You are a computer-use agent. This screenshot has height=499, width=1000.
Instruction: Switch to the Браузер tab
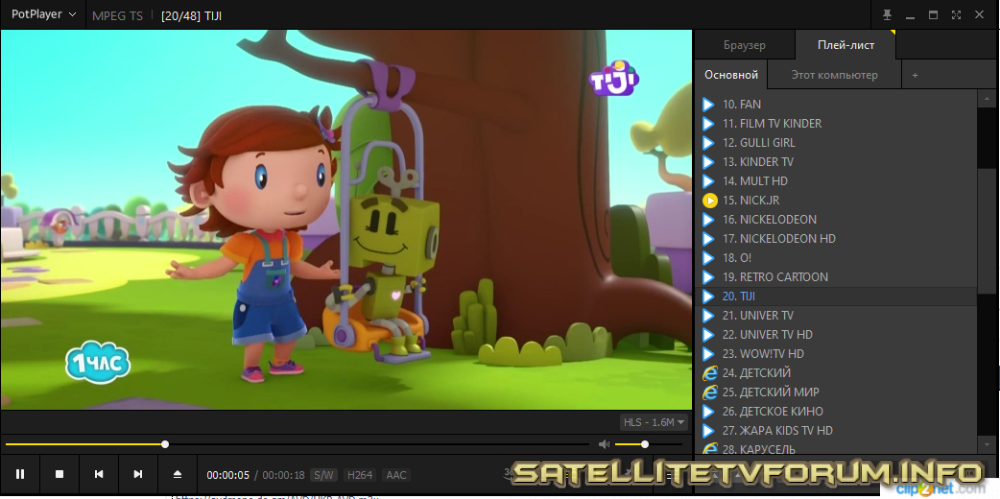(x=744, y=45)
